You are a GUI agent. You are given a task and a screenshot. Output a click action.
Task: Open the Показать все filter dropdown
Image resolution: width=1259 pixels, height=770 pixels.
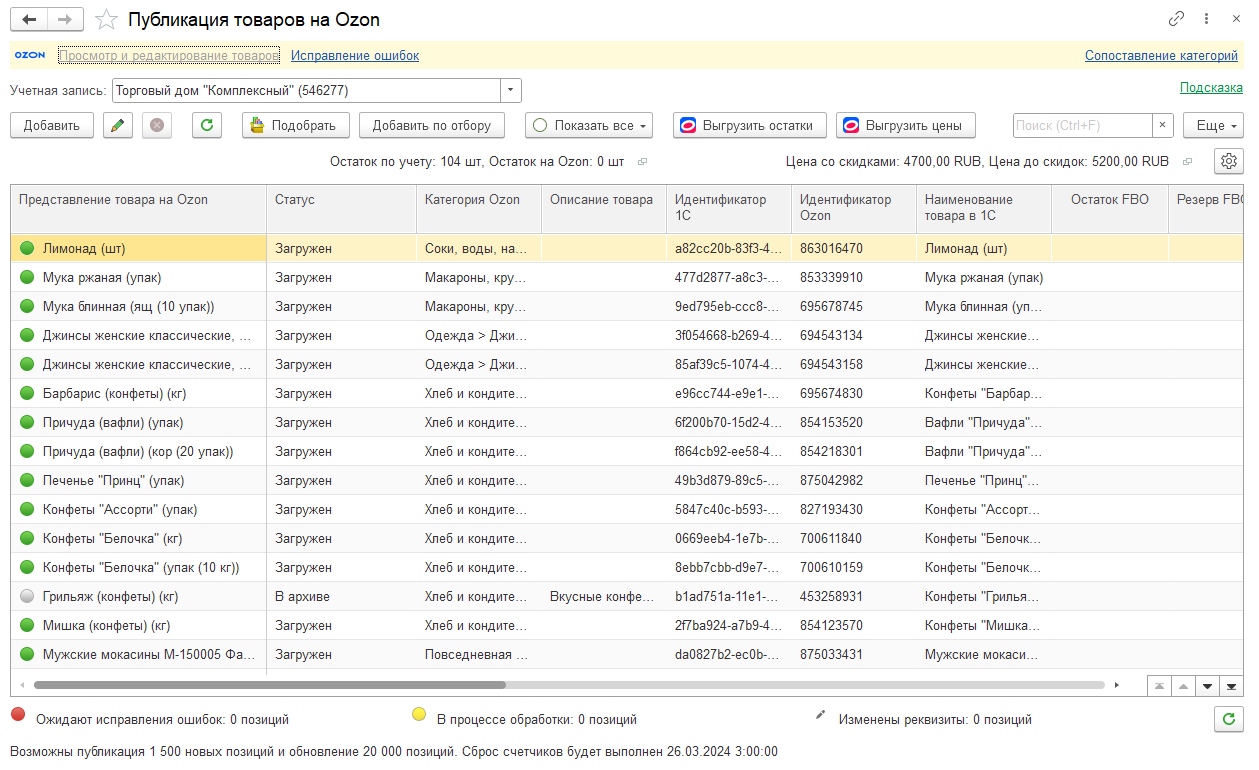point(589,125)
